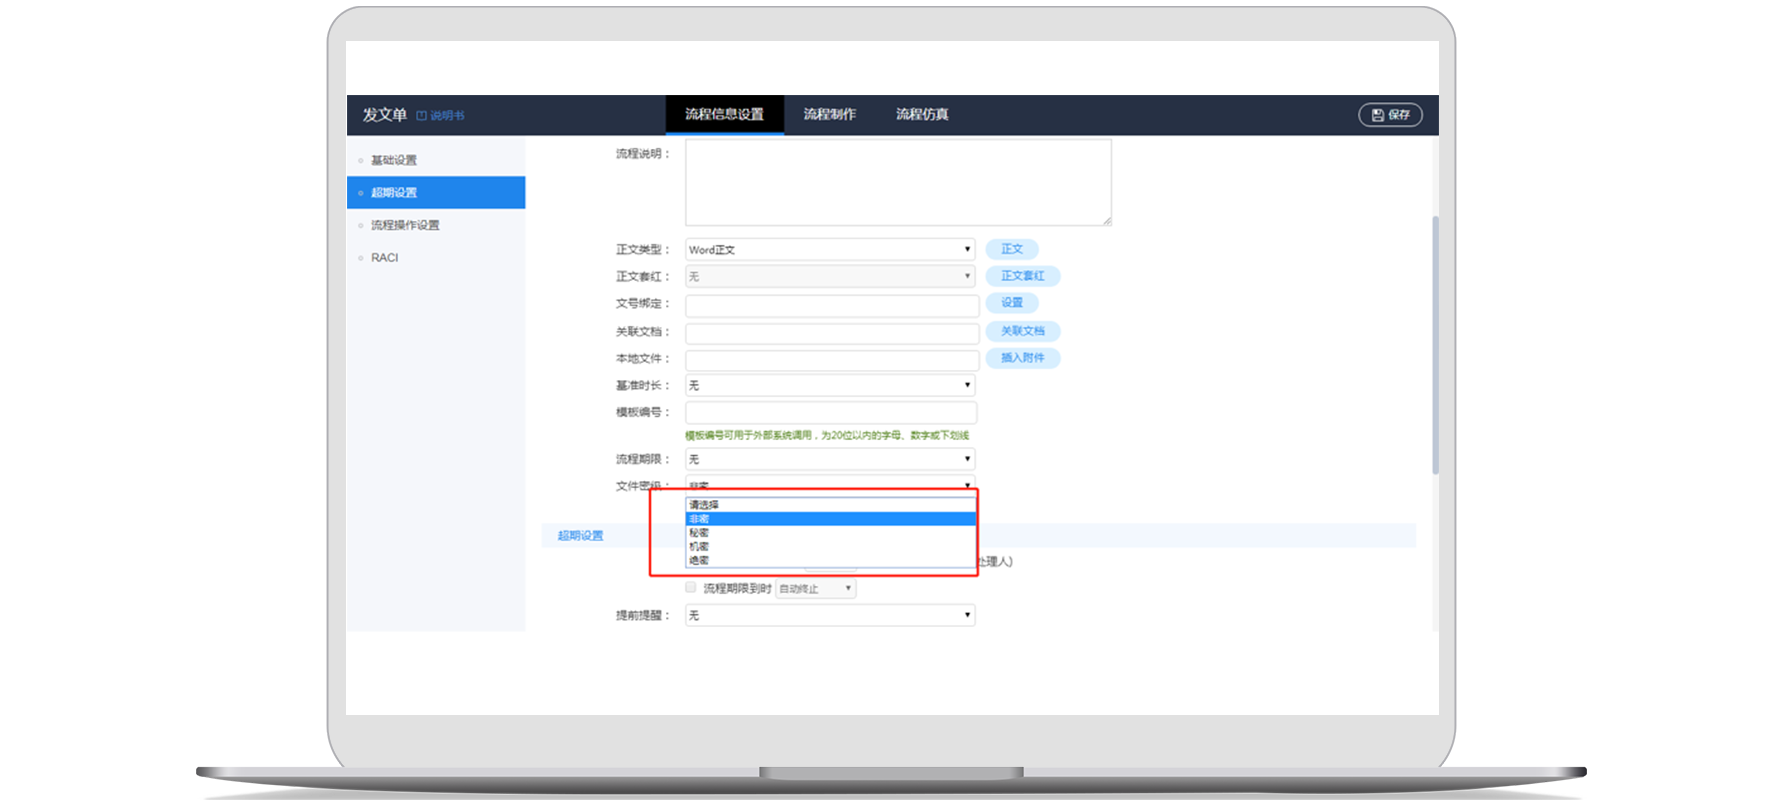
Task: Expand the 提前提醒 dropdown
Action: (x=829, y=615)
